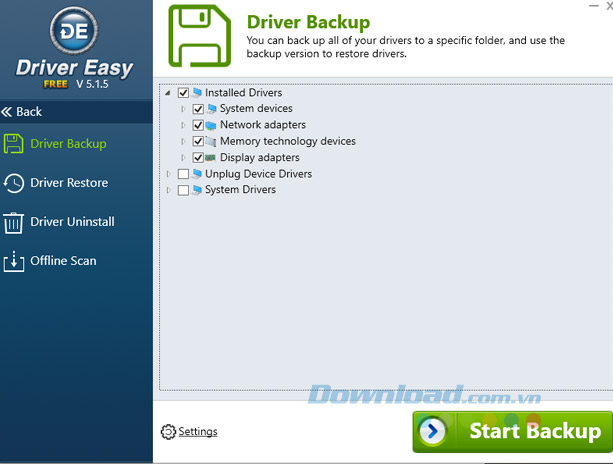613x464 pixels.
Task: Click the large green floppy disk header icon
Action: click(x=199, y=36)
